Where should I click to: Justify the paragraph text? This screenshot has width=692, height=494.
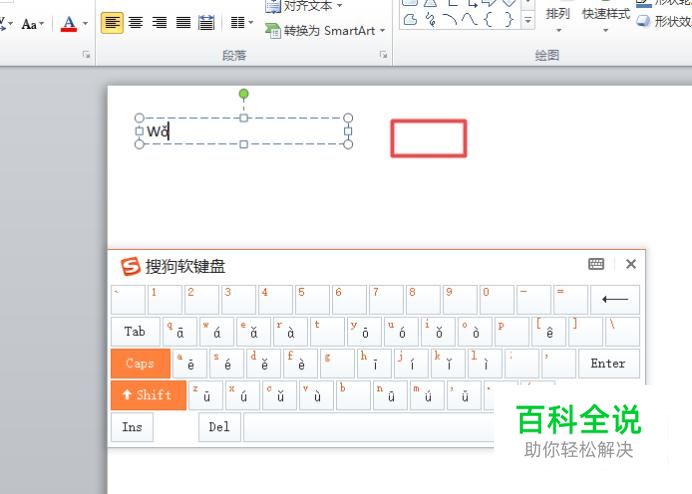tap(183, 22)
